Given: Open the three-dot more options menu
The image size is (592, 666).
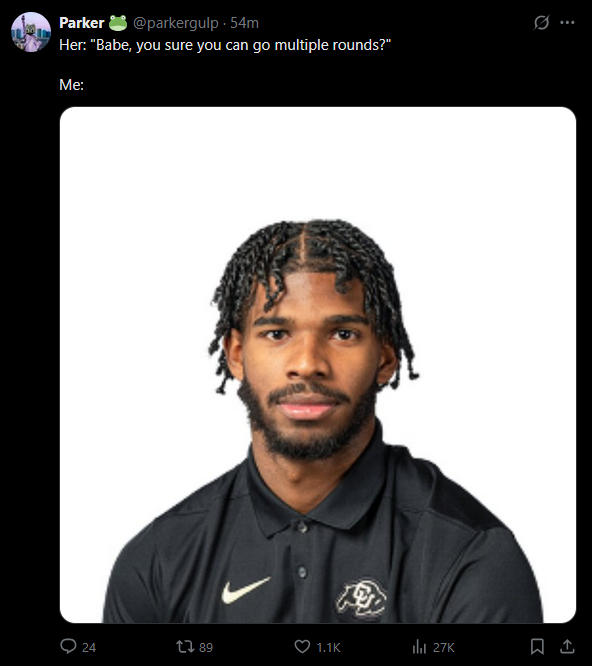Looking at the screenshot, I should click(567, 23).
